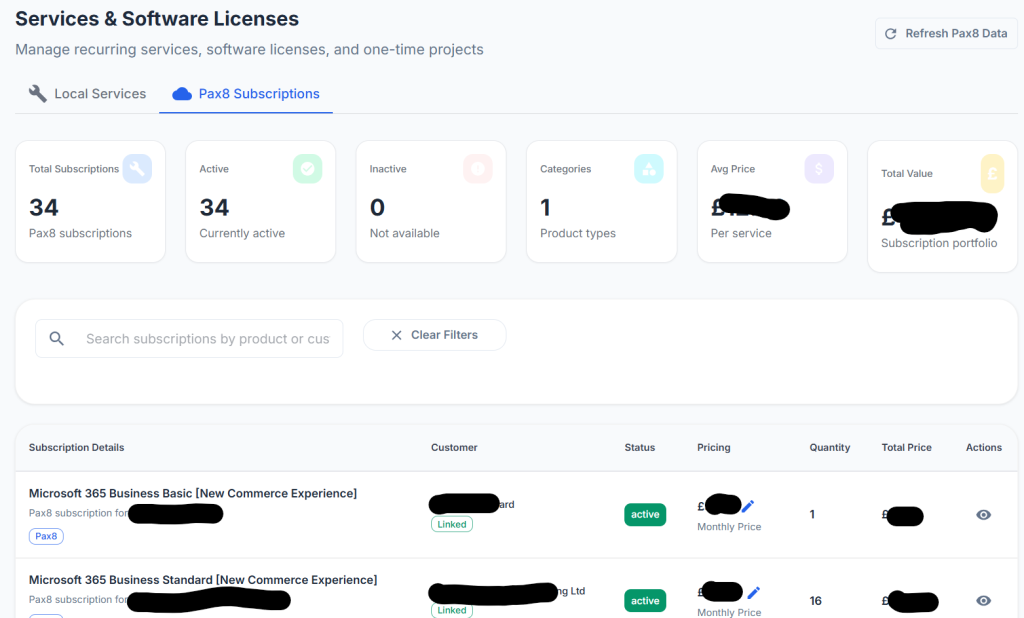Click 'Microsoft 365 Business Basic [New Commerce Experience]' title
1024x618 pixels.
coord(193,493)
